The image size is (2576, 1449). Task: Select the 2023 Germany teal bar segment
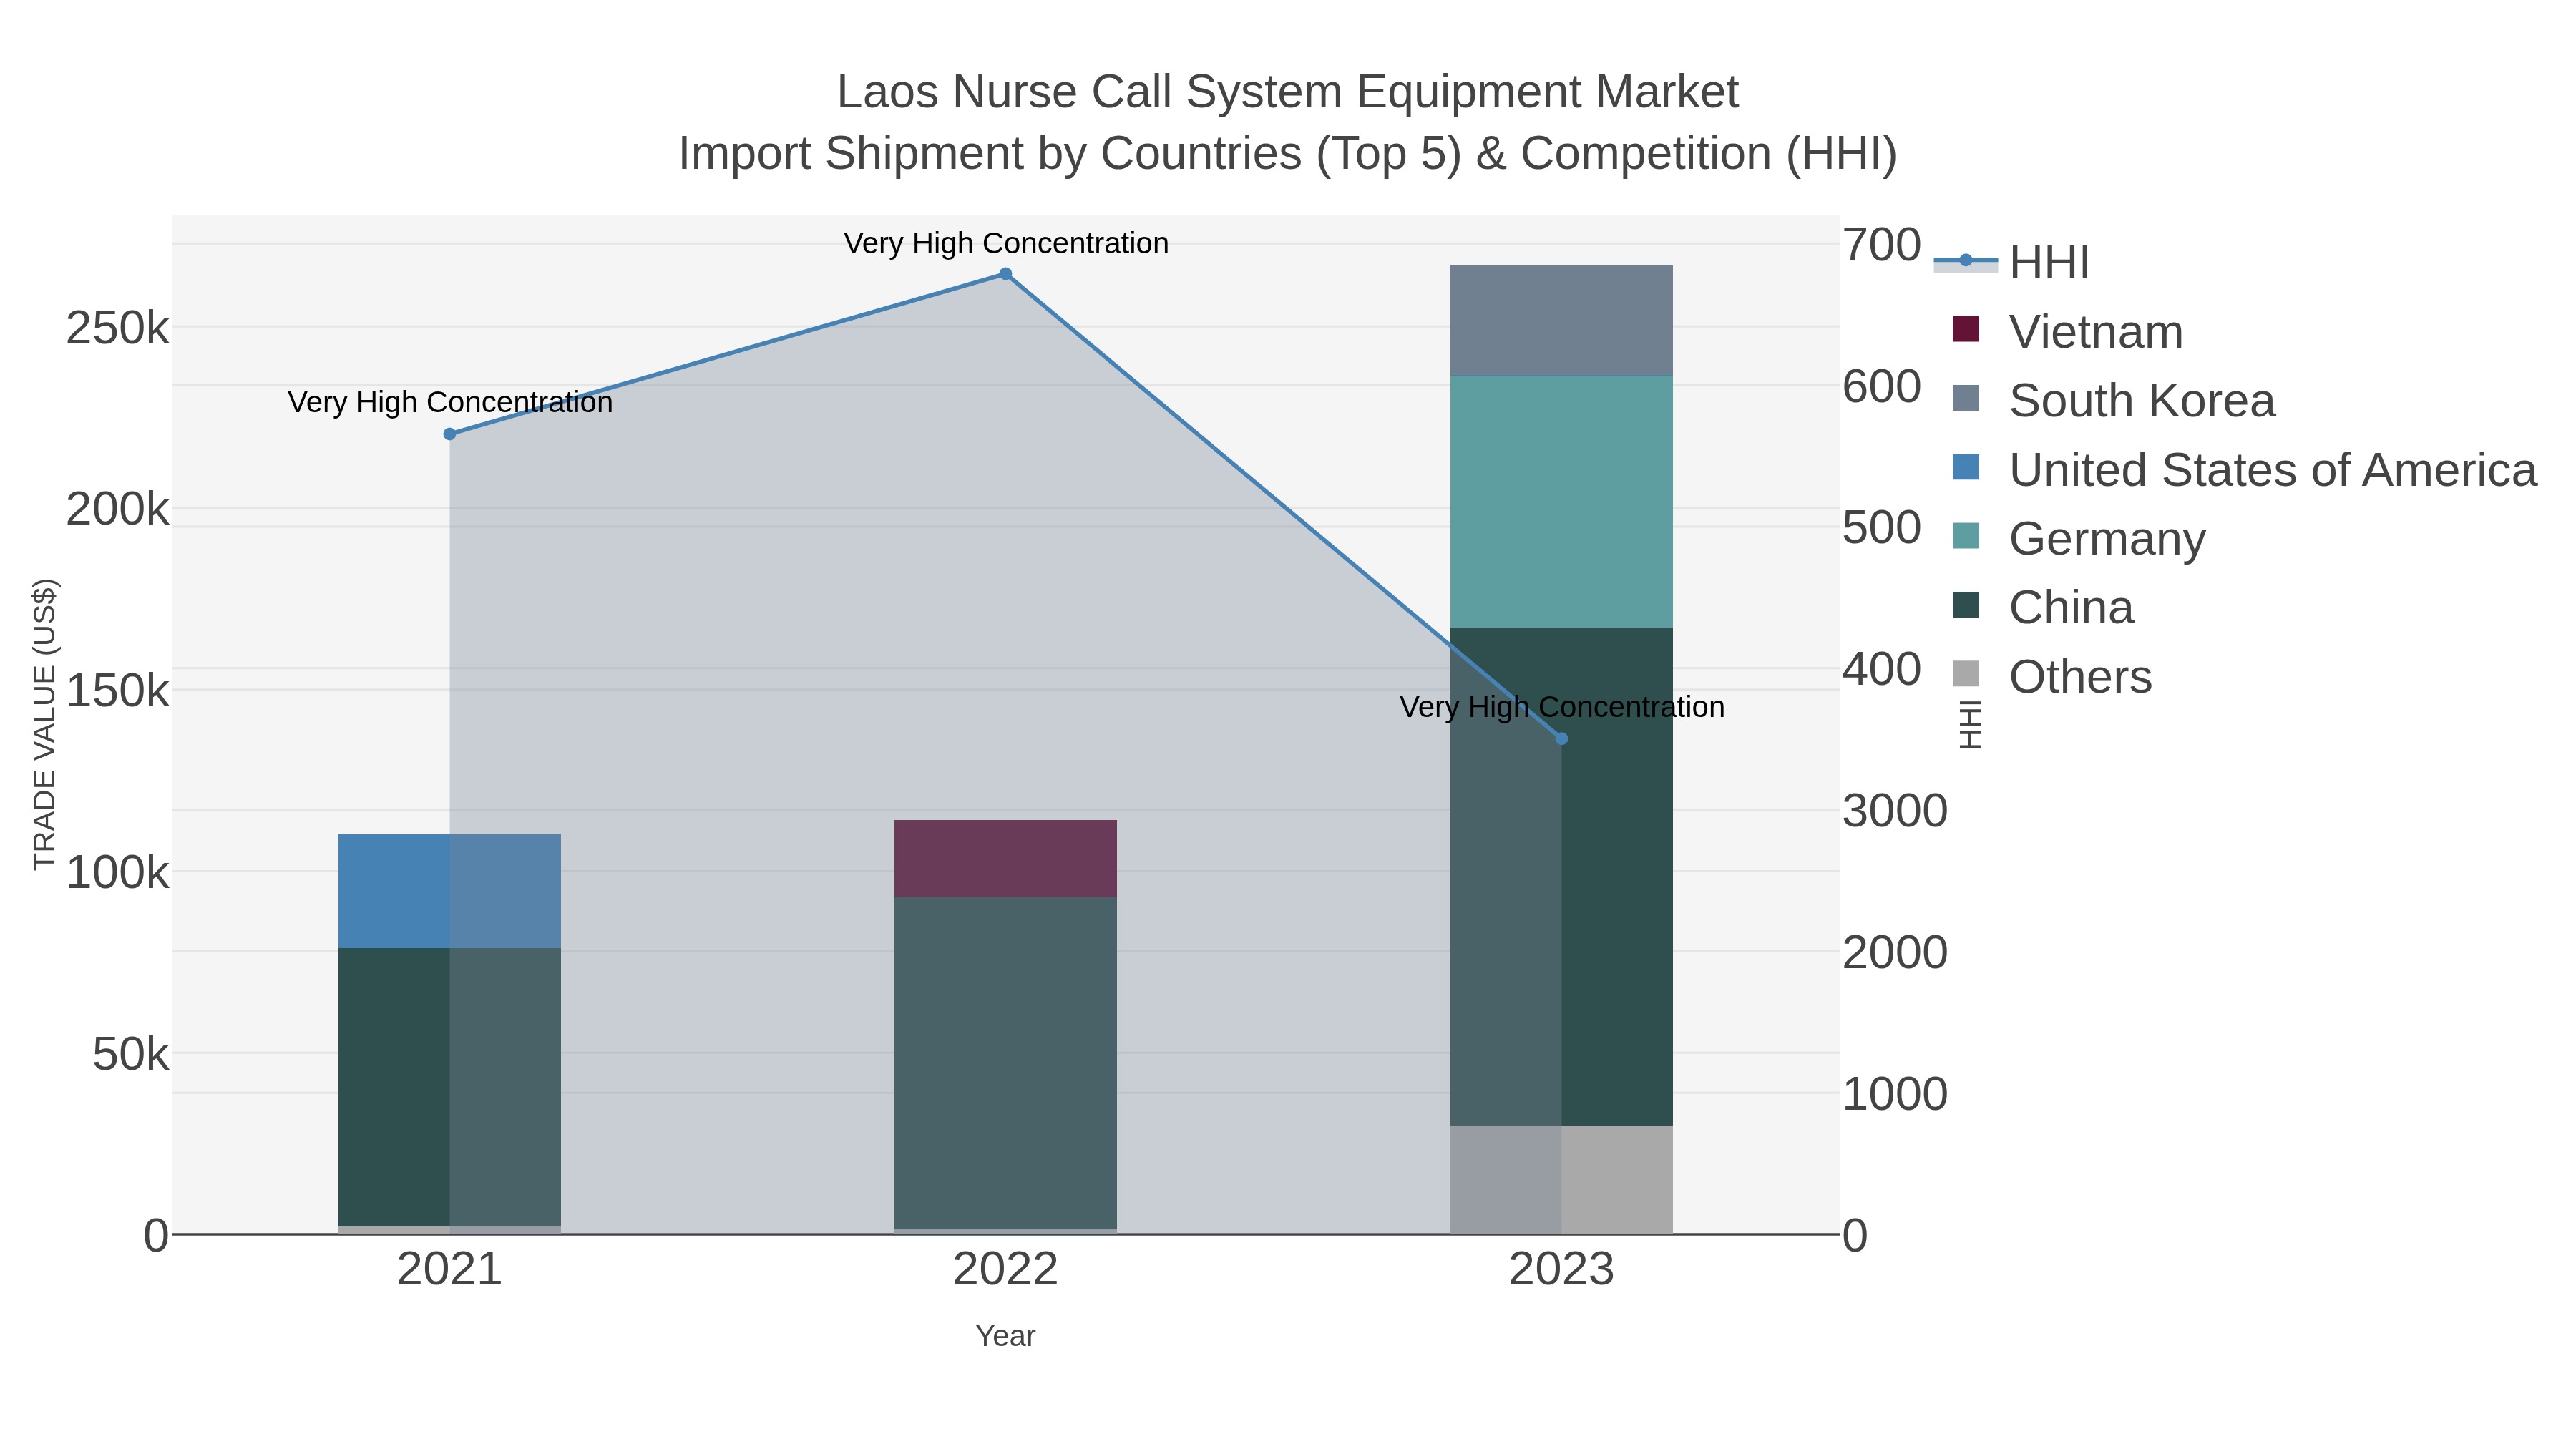click(1562, 502)
